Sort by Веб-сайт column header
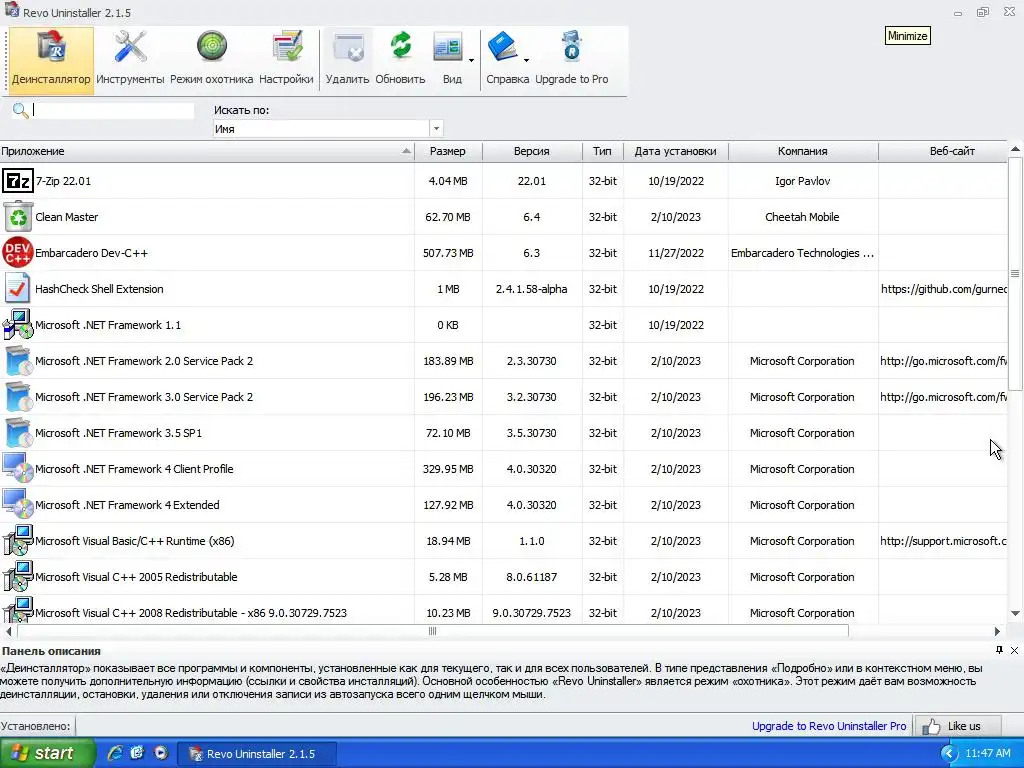The width and height of the screenshot is (1024, 768). [943, 151]
